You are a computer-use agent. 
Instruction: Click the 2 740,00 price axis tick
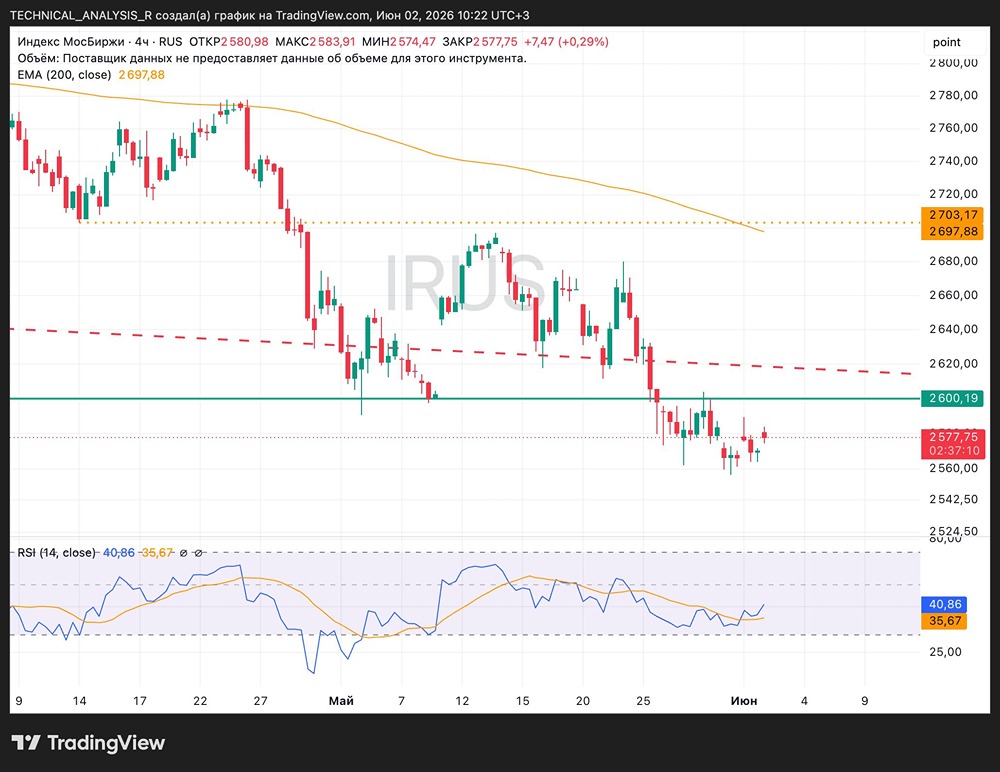[953, 161]
